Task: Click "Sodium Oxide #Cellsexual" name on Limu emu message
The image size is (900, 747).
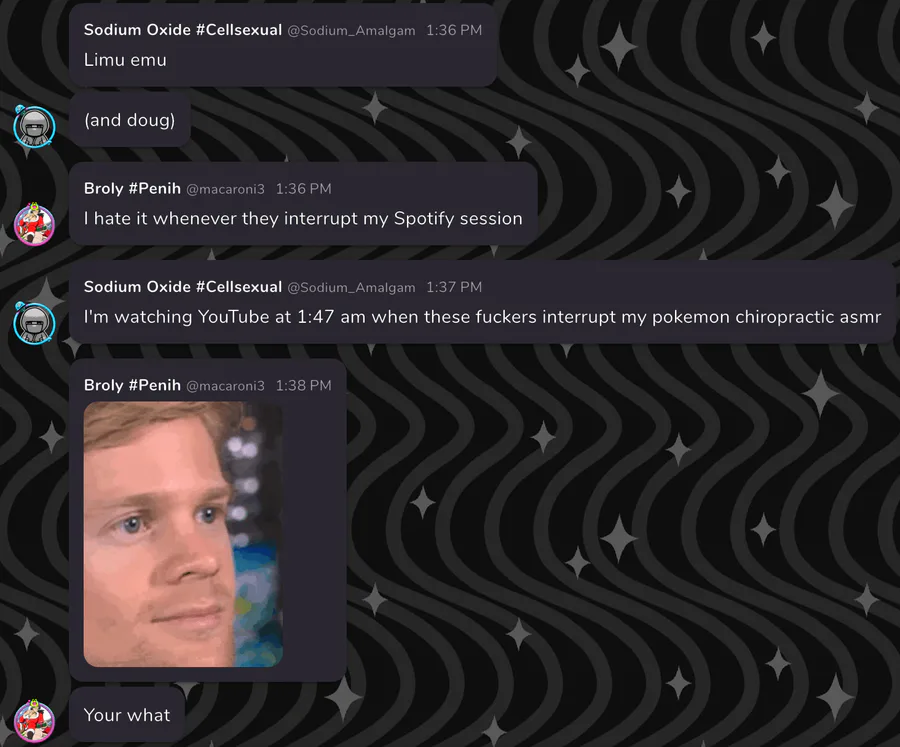Action: coord(183,30)
